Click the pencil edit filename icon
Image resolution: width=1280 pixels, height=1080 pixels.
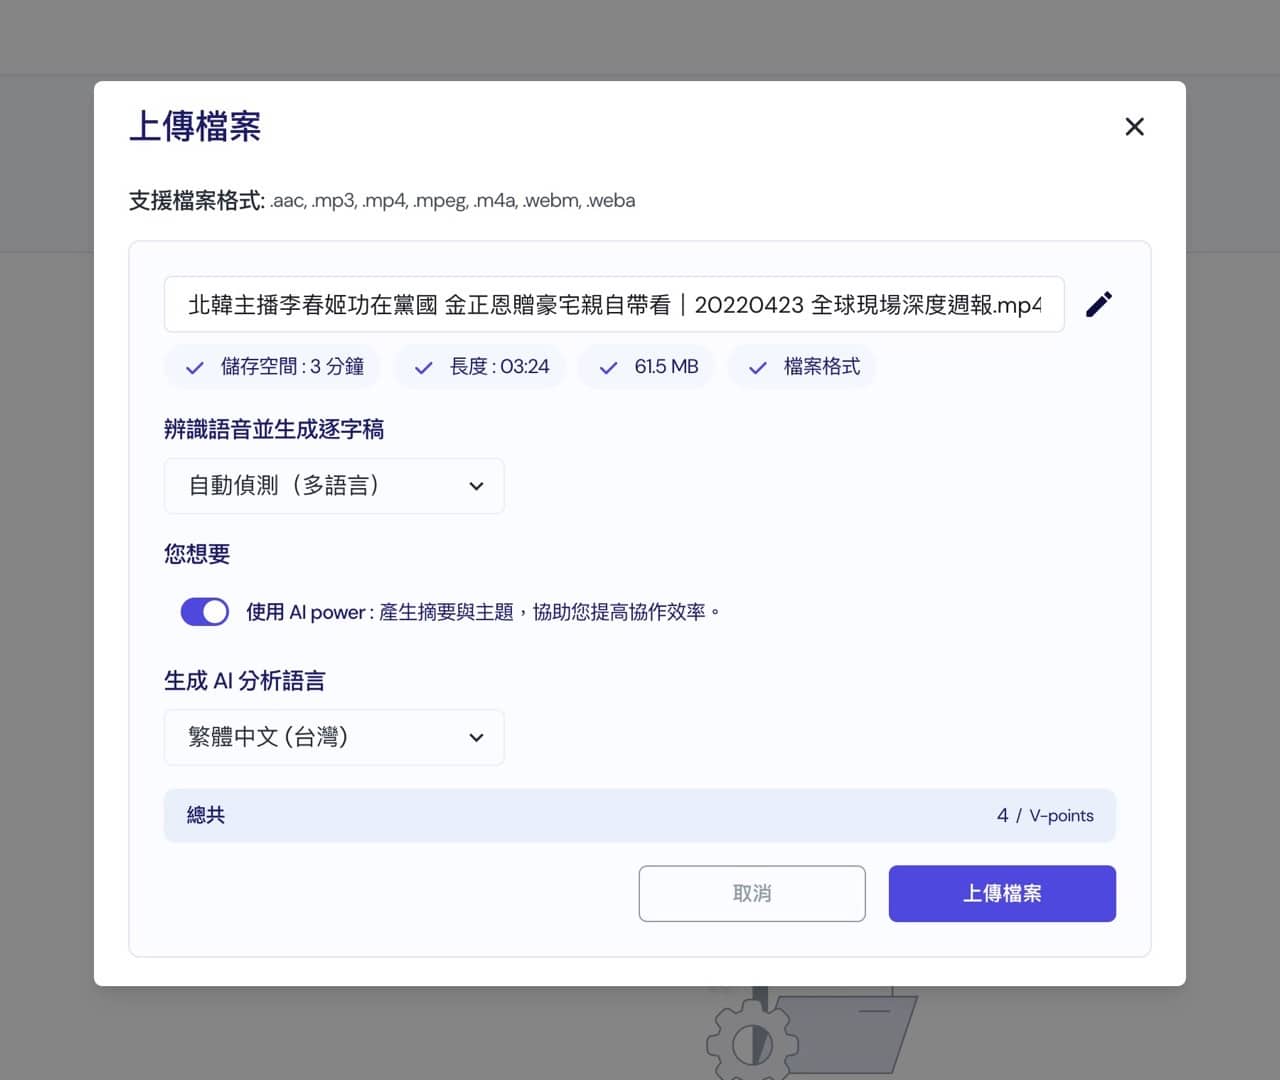click(x=1099, y=304)
